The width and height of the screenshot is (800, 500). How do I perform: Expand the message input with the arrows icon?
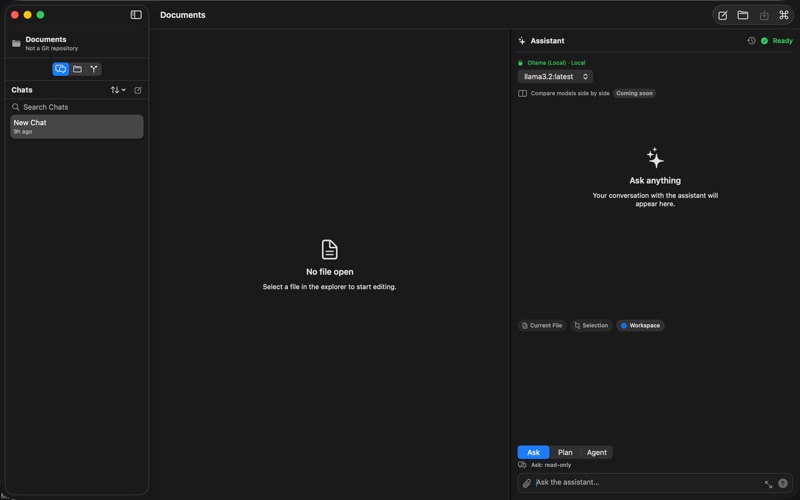(768, 484)
